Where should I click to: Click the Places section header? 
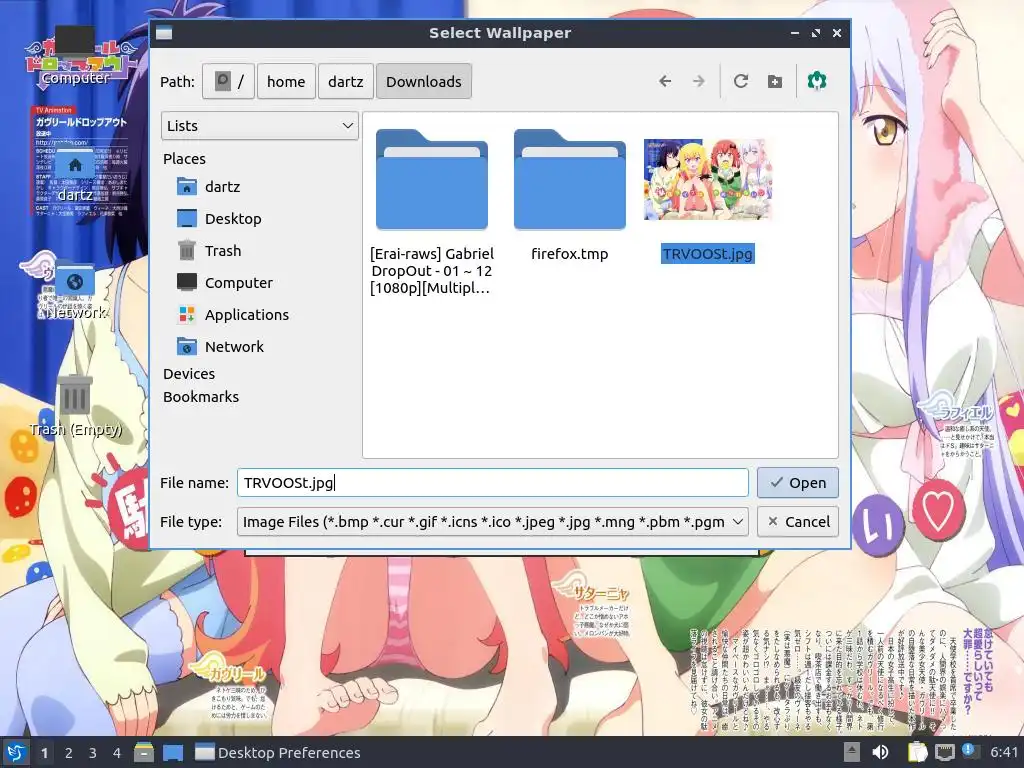click(184, 159)
